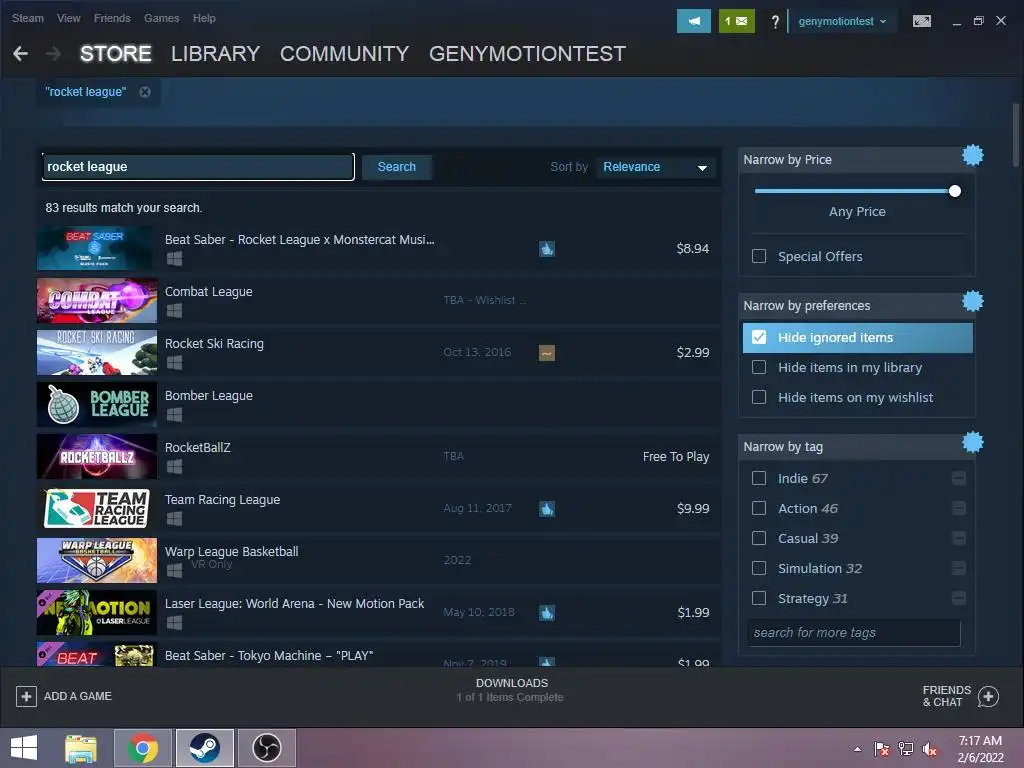Tick the Action tag checkbox
The image size is (1024, 768).
tap(759, 508)
